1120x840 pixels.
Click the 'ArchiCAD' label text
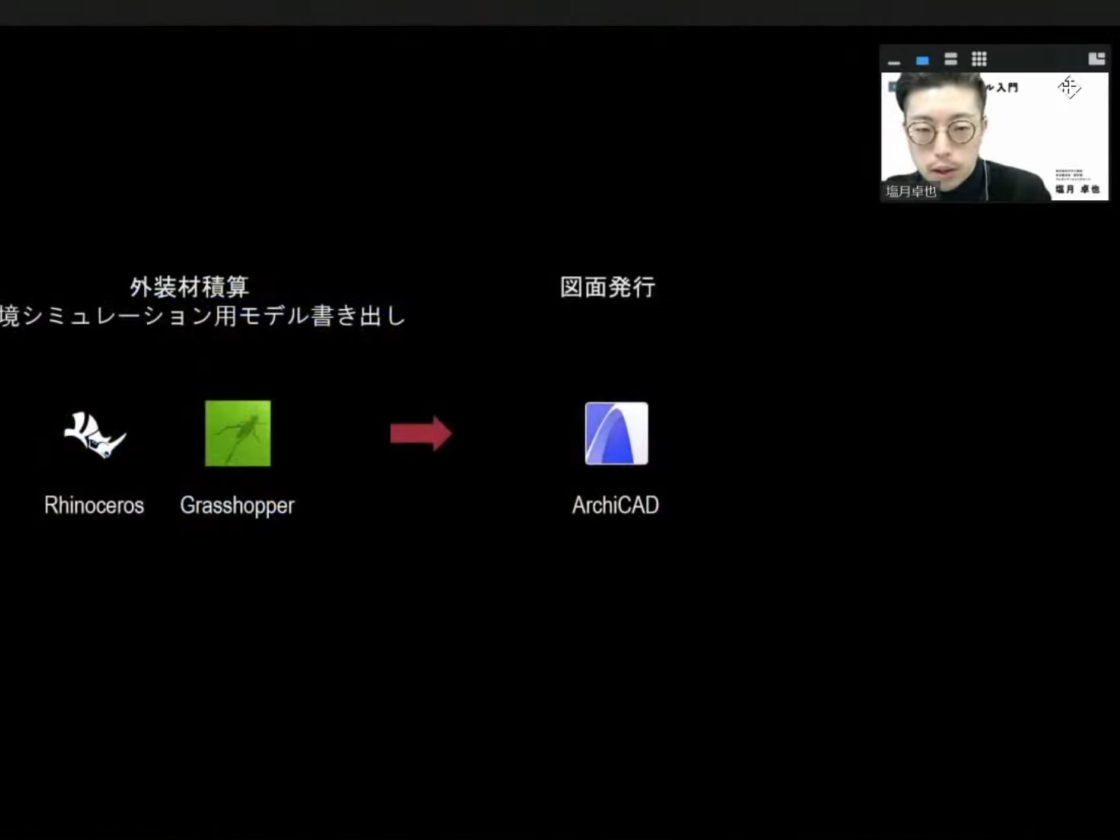click(616, 506)
